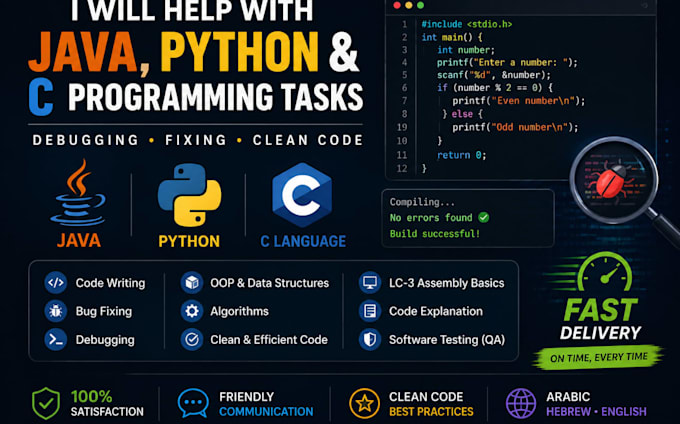Click the "Algorithms" text

pos(239,311)
